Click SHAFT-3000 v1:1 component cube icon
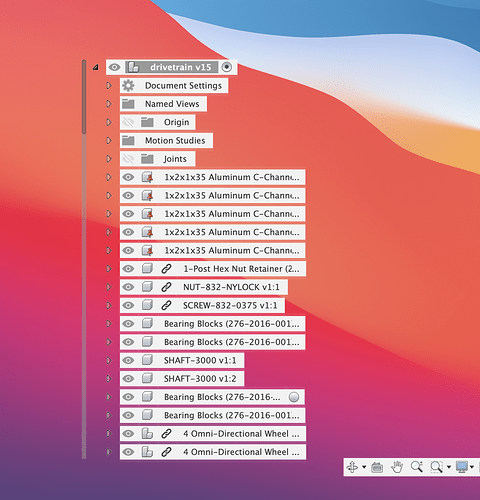 pos(147,360)
